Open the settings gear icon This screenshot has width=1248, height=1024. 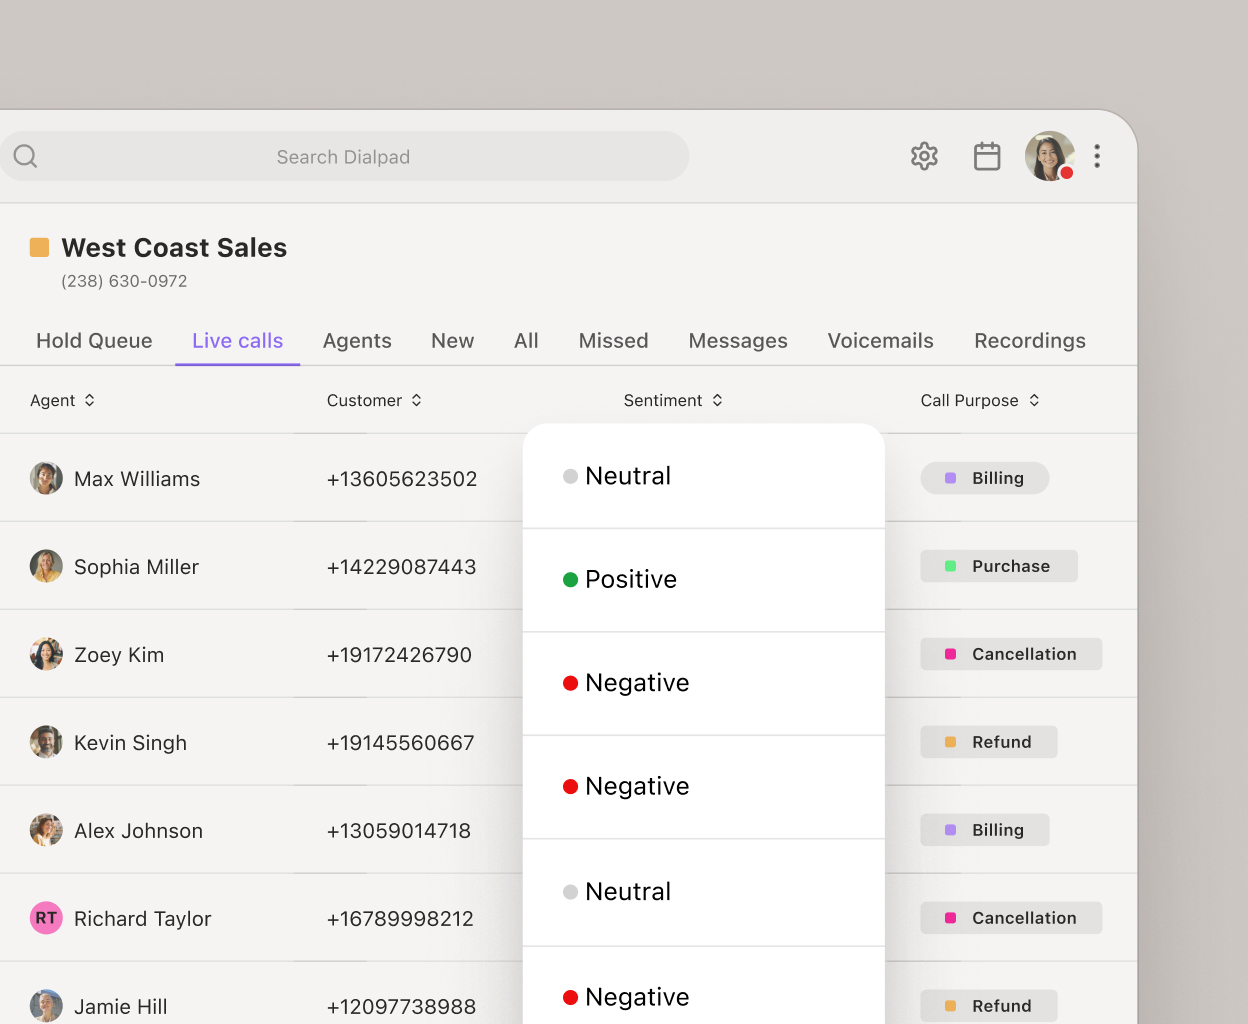(x=924, y=156)
